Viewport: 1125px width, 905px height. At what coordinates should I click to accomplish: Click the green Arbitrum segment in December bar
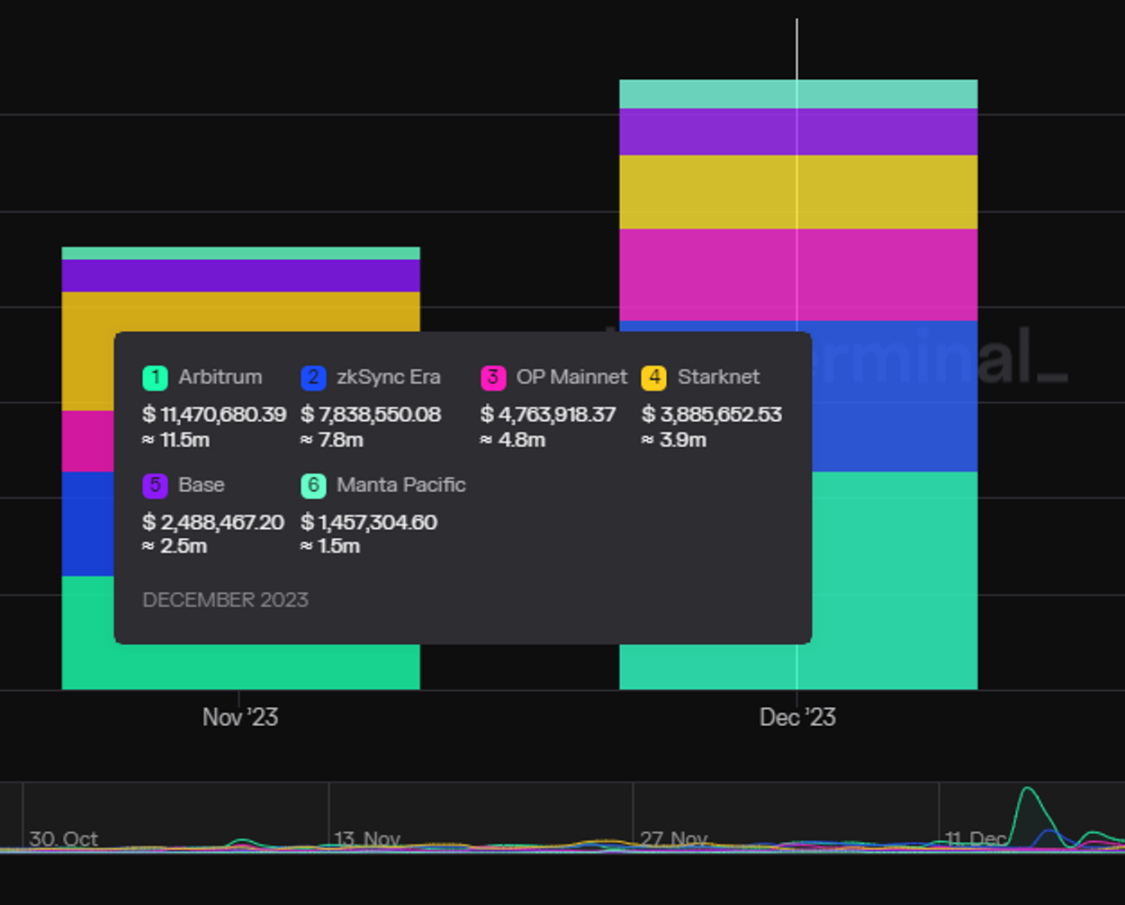click(x=895, y=581)
